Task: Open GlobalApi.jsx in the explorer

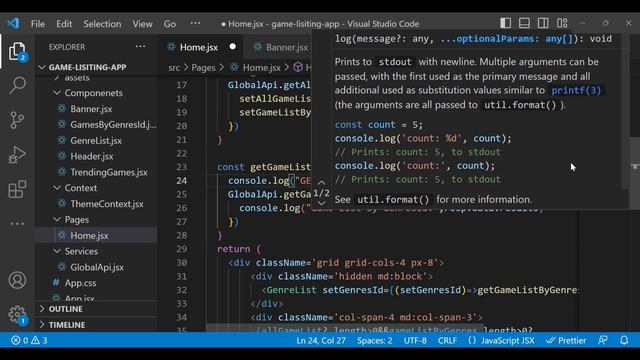Action: click(x=97, y=267)
